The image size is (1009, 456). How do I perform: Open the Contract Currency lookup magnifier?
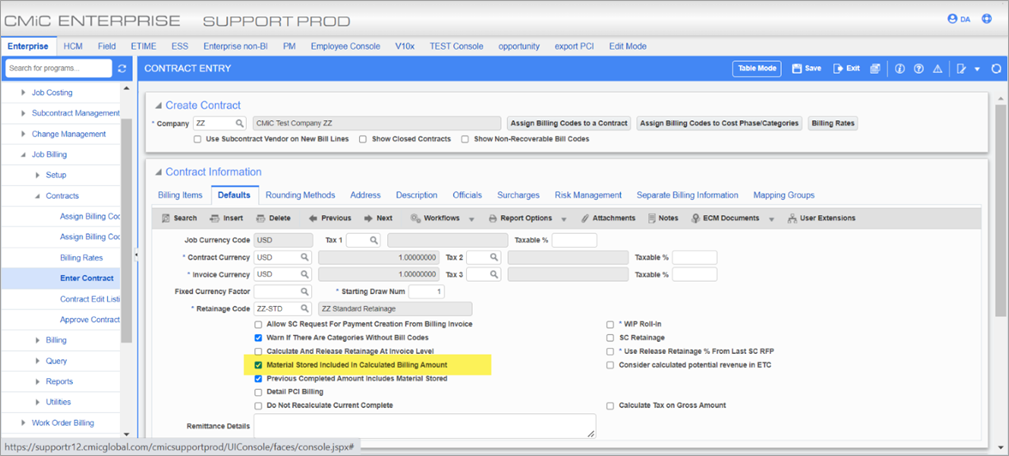305,257
